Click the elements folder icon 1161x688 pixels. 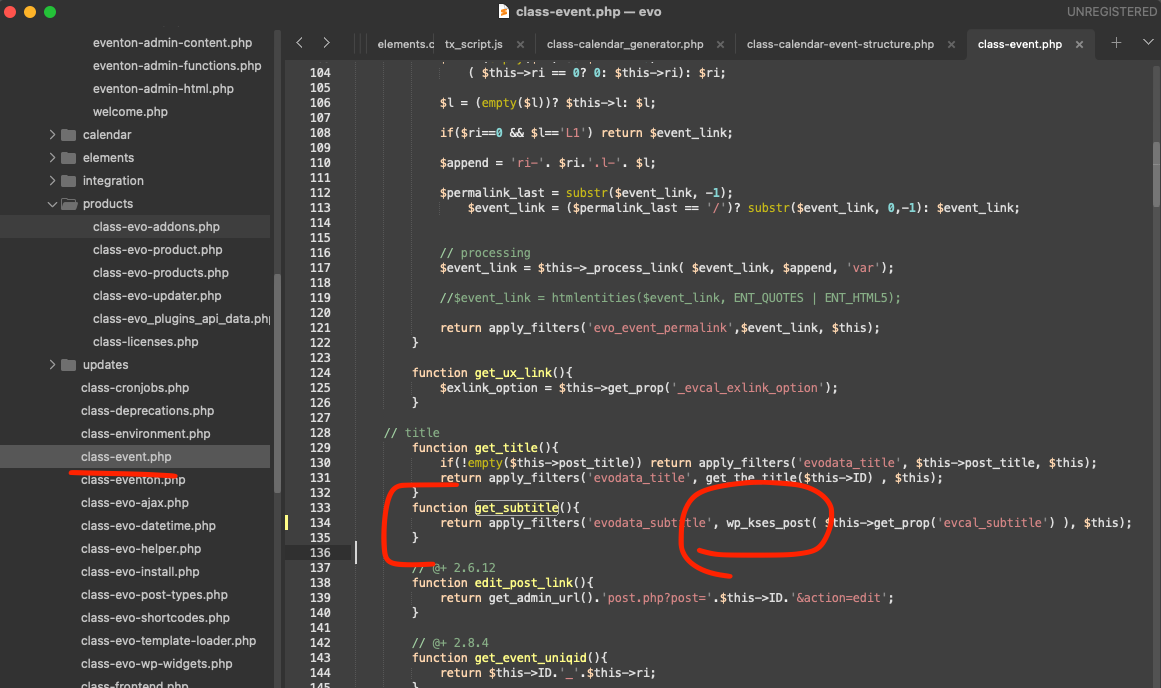(69, 158)
